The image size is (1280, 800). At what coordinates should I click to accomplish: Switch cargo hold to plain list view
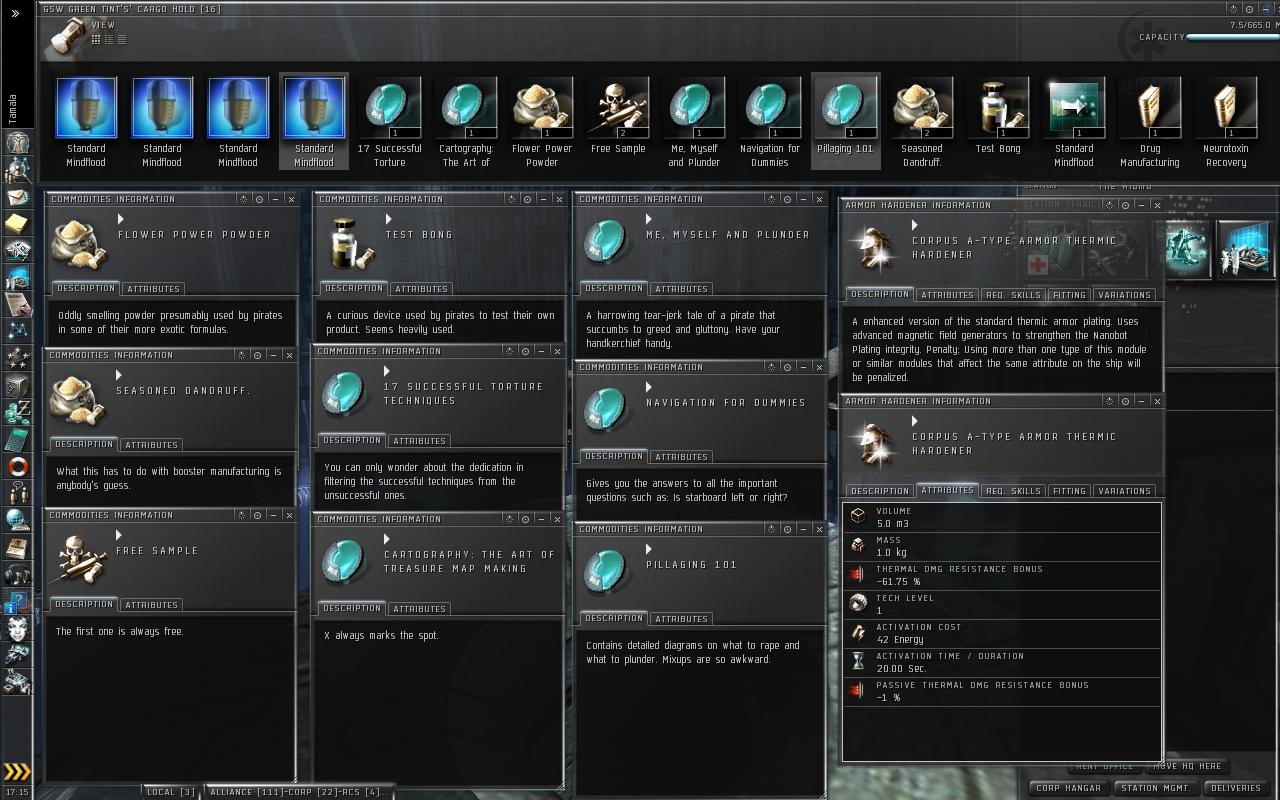(x=122, y=40)
